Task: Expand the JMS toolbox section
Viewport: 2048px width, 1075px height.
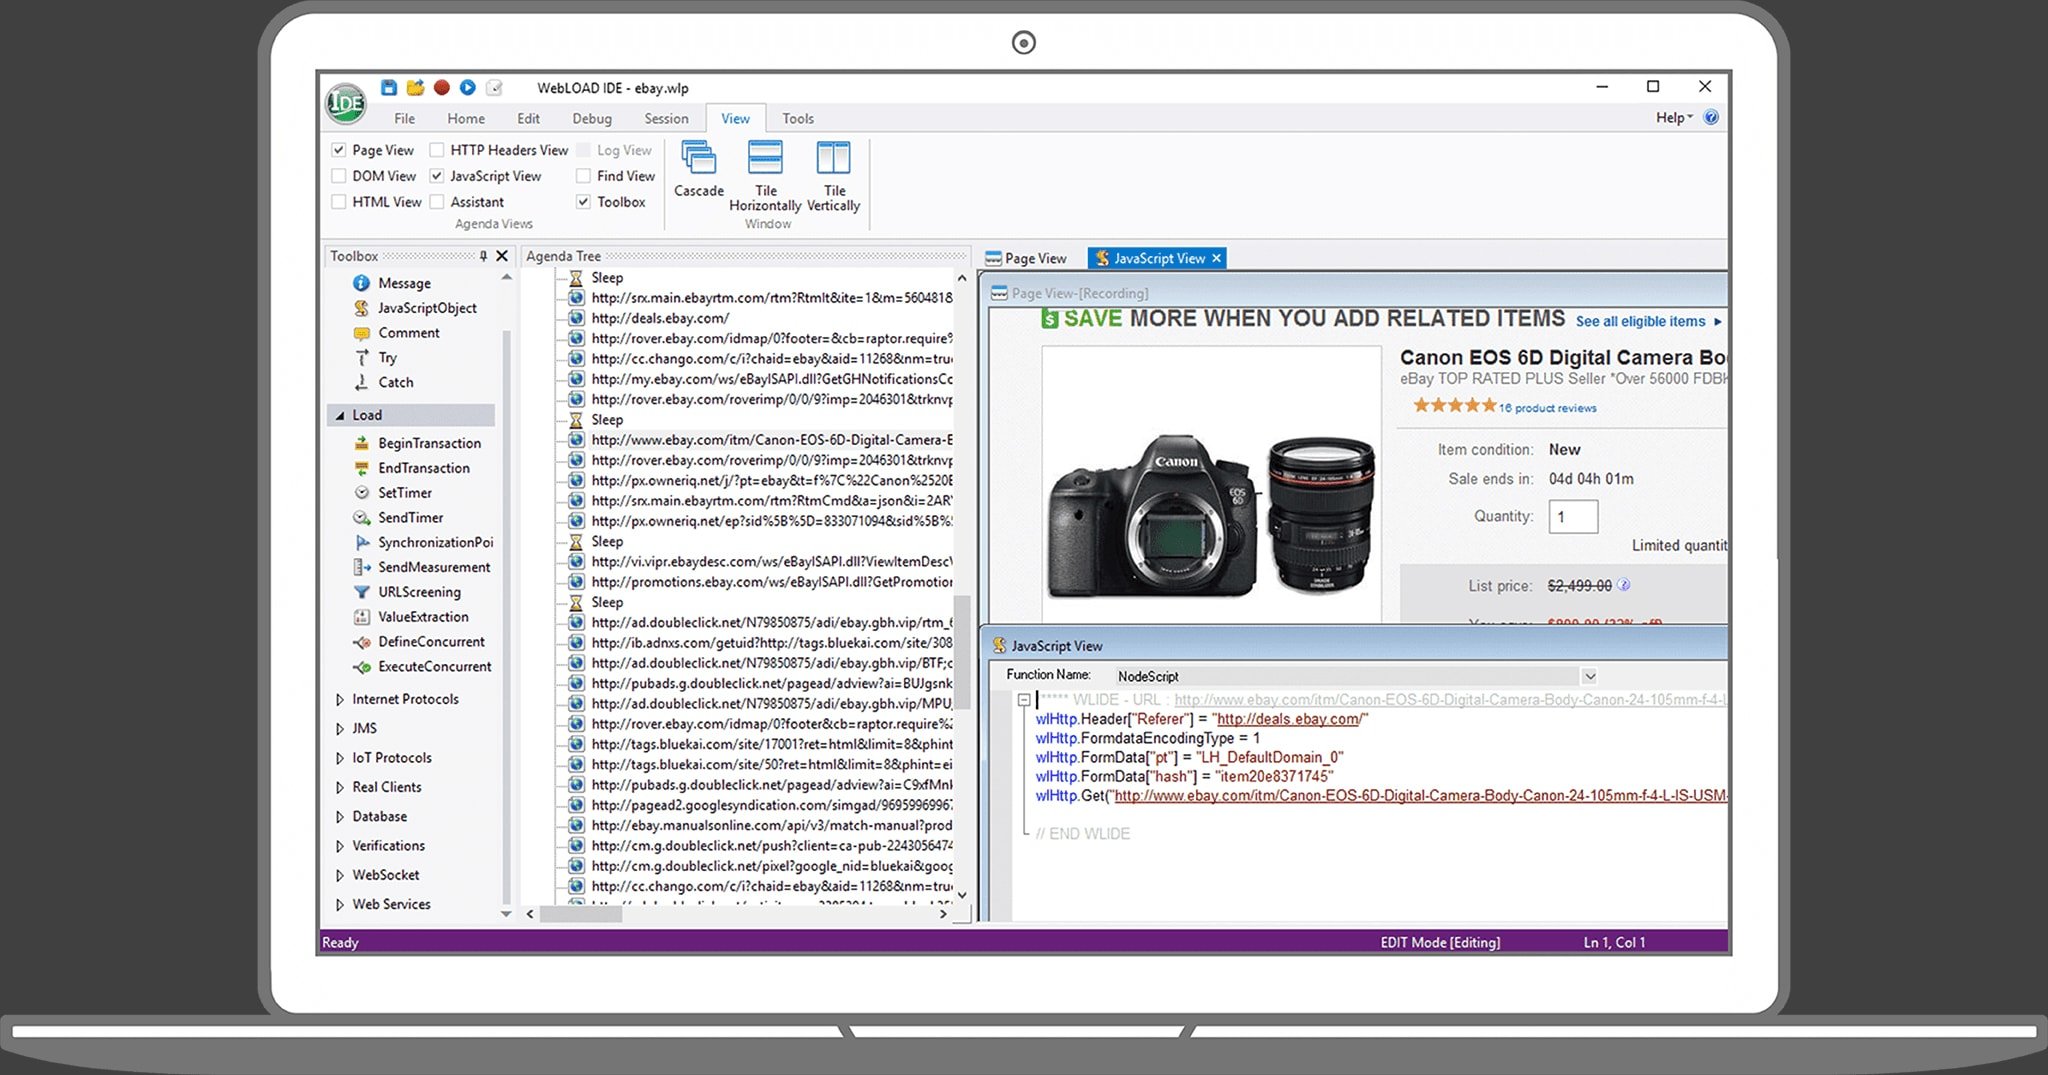Action: (340, 729)
